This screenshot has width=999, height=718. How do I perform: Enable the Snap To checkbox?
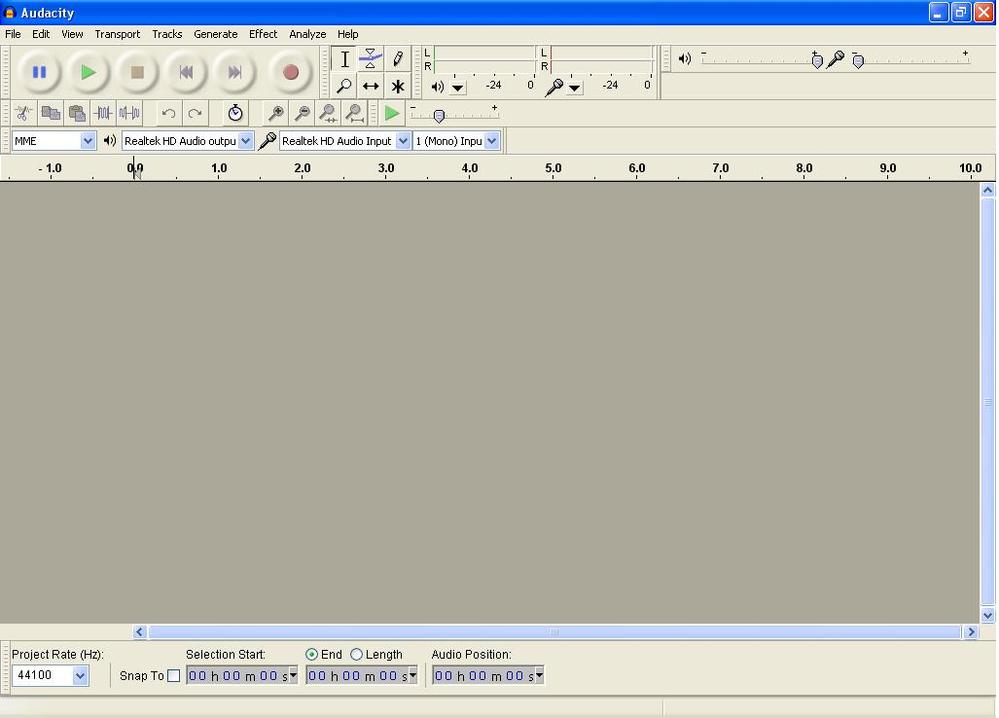pos(173,675)
